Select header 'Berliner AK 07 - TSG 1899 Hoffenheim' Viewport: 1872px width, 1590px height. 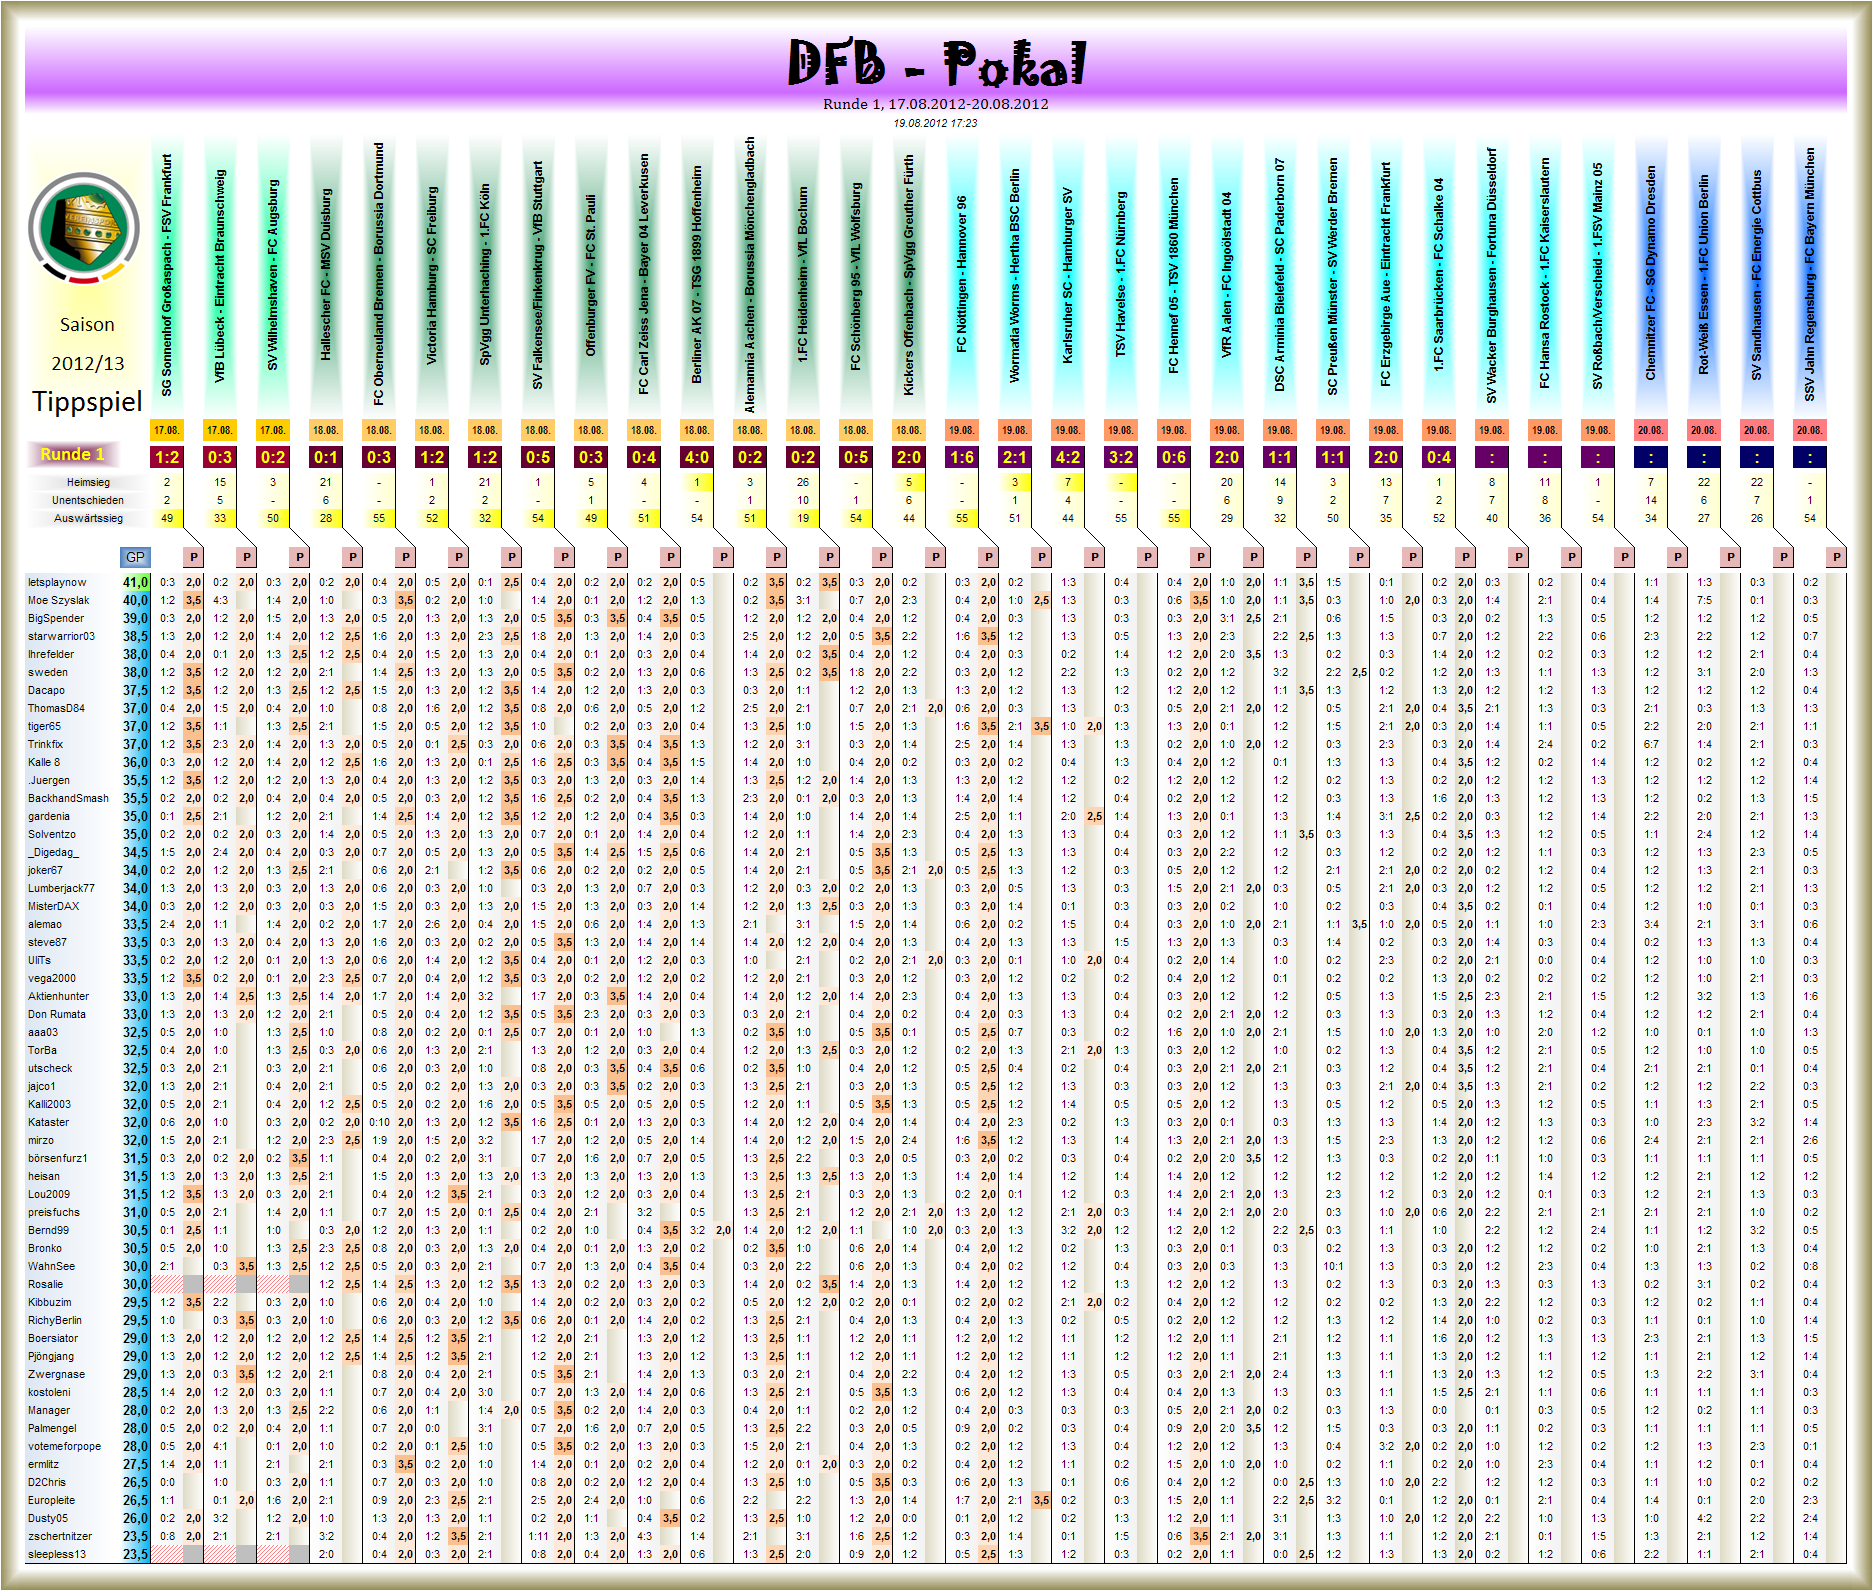[696, 275]
